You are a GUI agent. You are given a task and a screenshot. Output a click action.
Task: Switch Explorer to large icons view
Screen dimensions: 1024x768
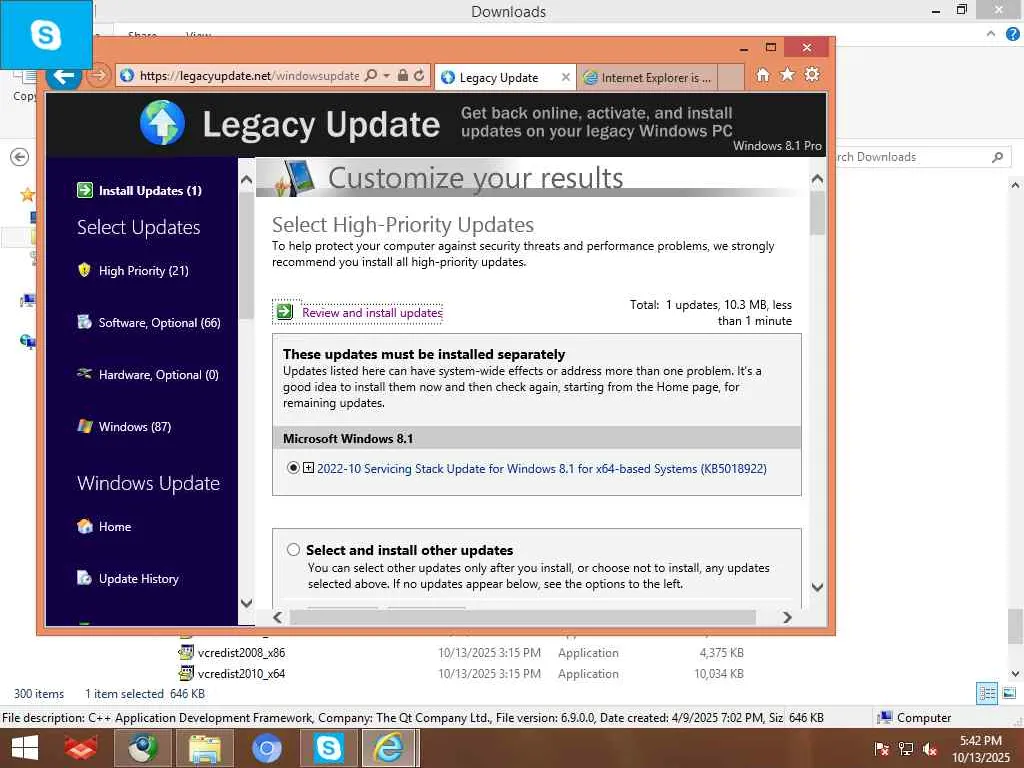(1009, 693)
